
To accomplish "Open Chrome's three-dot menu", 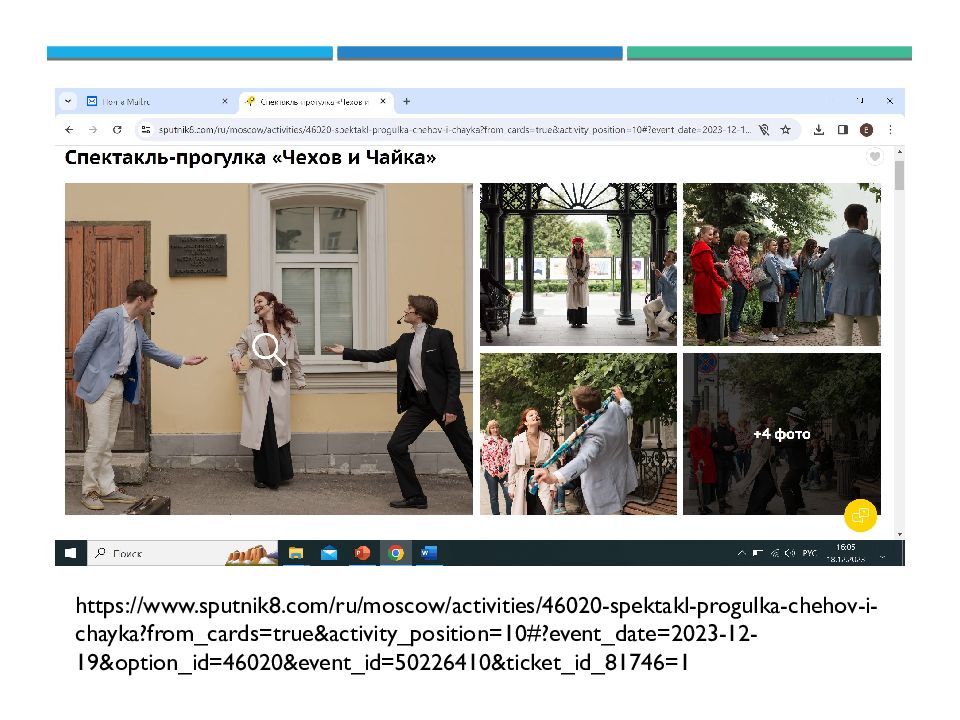I will pos(890,130).
